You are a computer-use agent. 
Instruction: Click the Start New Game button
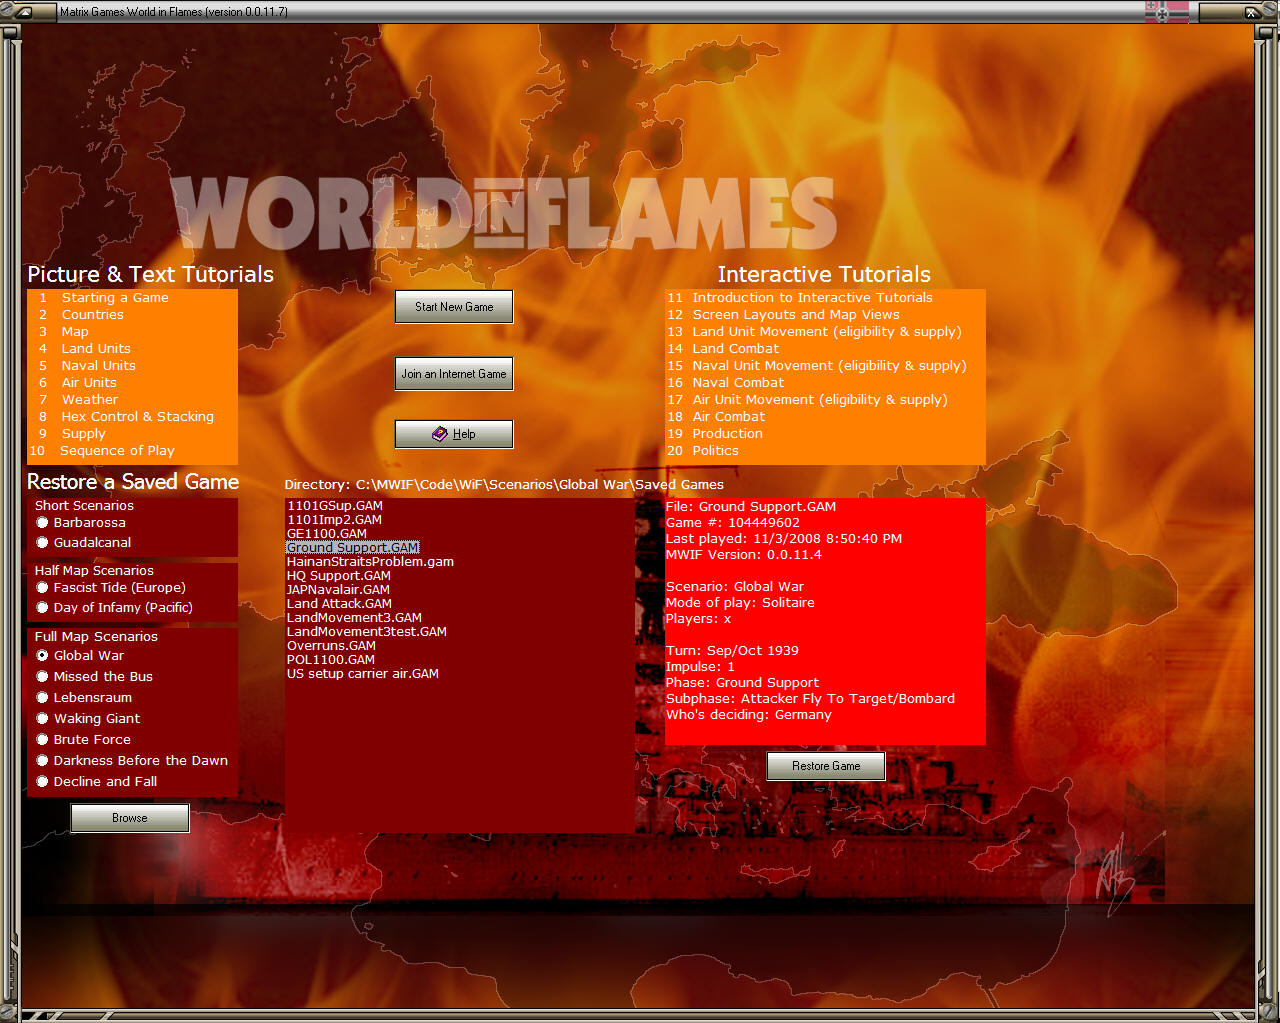tap(454, 307)
